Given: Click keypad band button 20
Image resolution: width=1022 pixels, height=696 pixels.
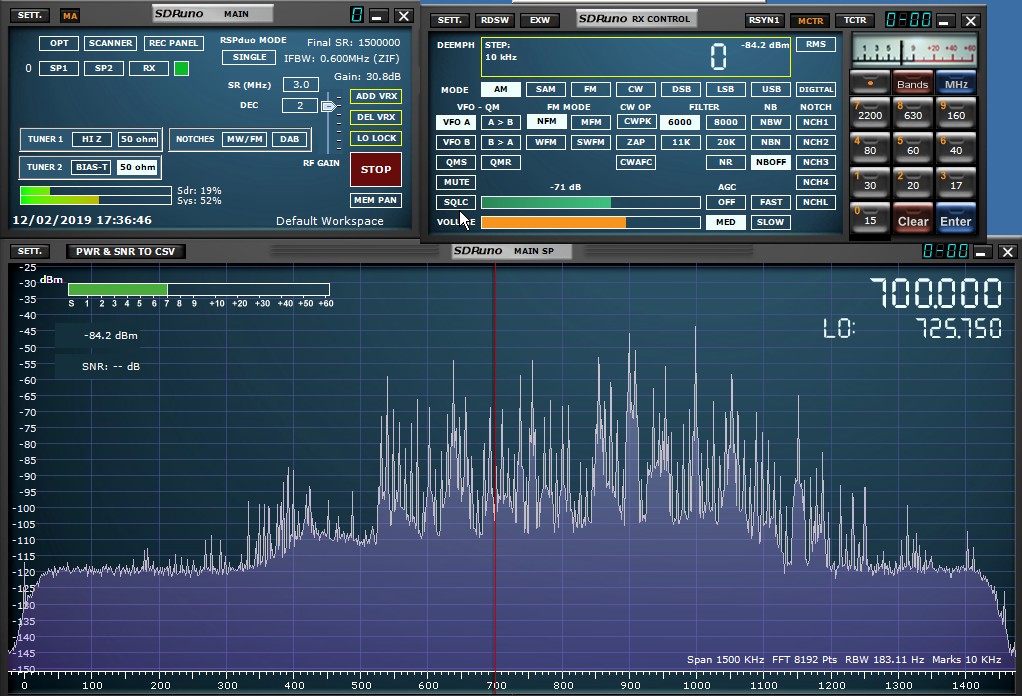Looking at the screenshot, I should (912, 182).
